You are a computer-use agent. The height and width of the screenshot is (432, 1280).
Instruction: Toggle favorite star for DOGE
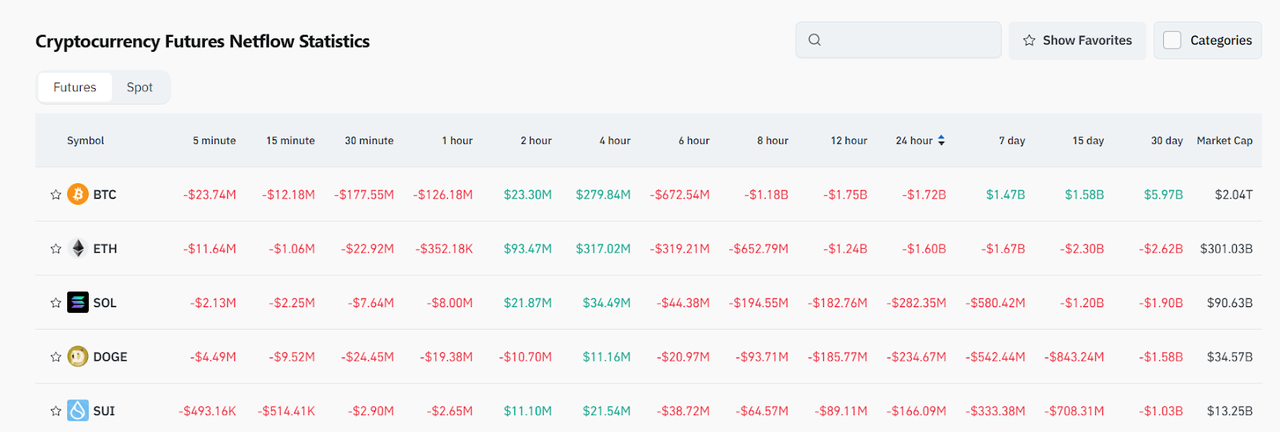tap(56, 356)
